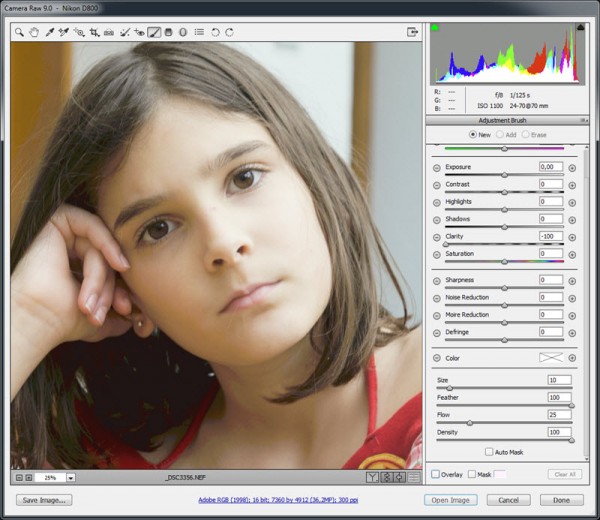This screenshot has height=520, width=600.
Task: Click the Size slider handle
Action: click(450, 388)
